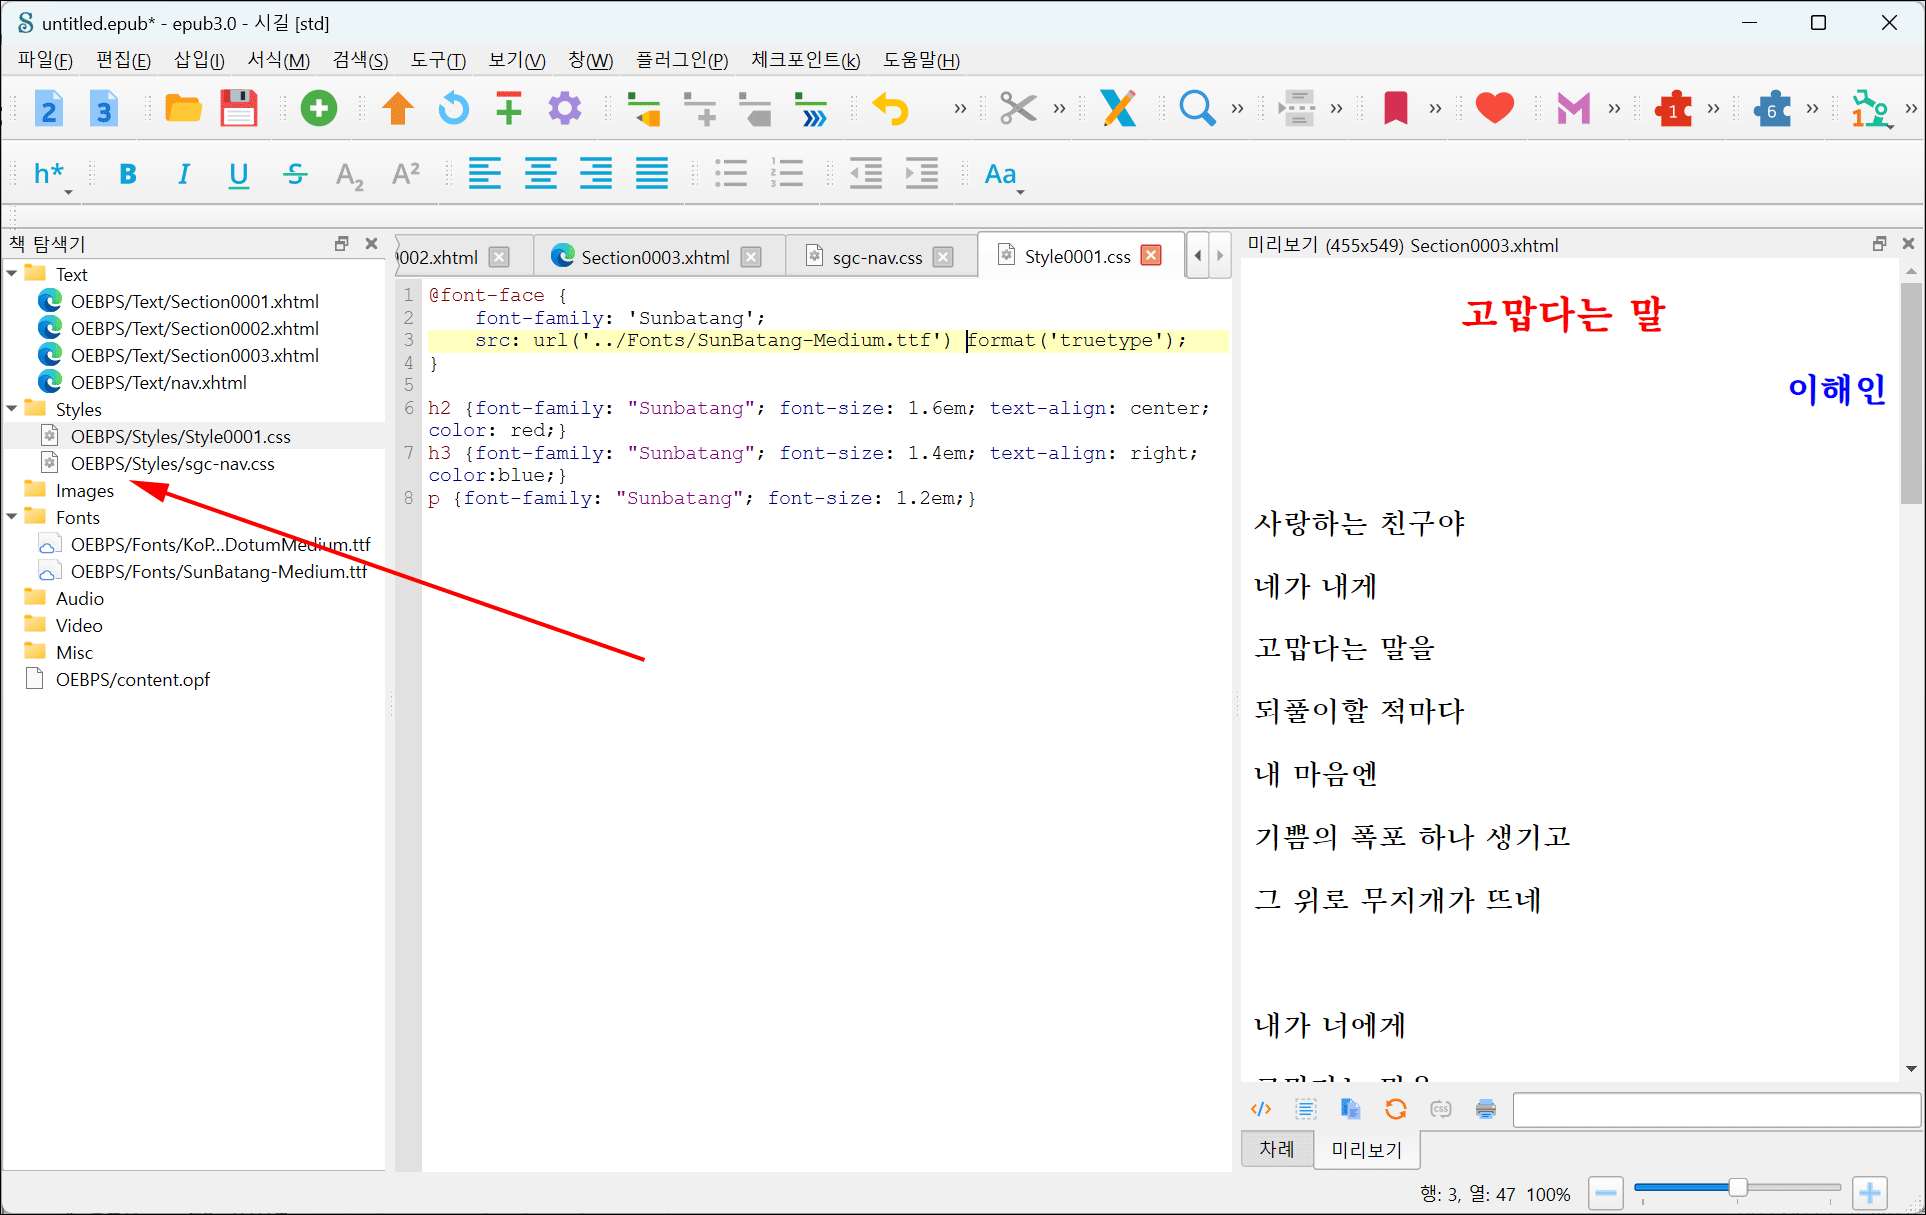Open the 도구(T) menu
The height and width of the screenshot is (1215, 1926).
tap(438, 60)
